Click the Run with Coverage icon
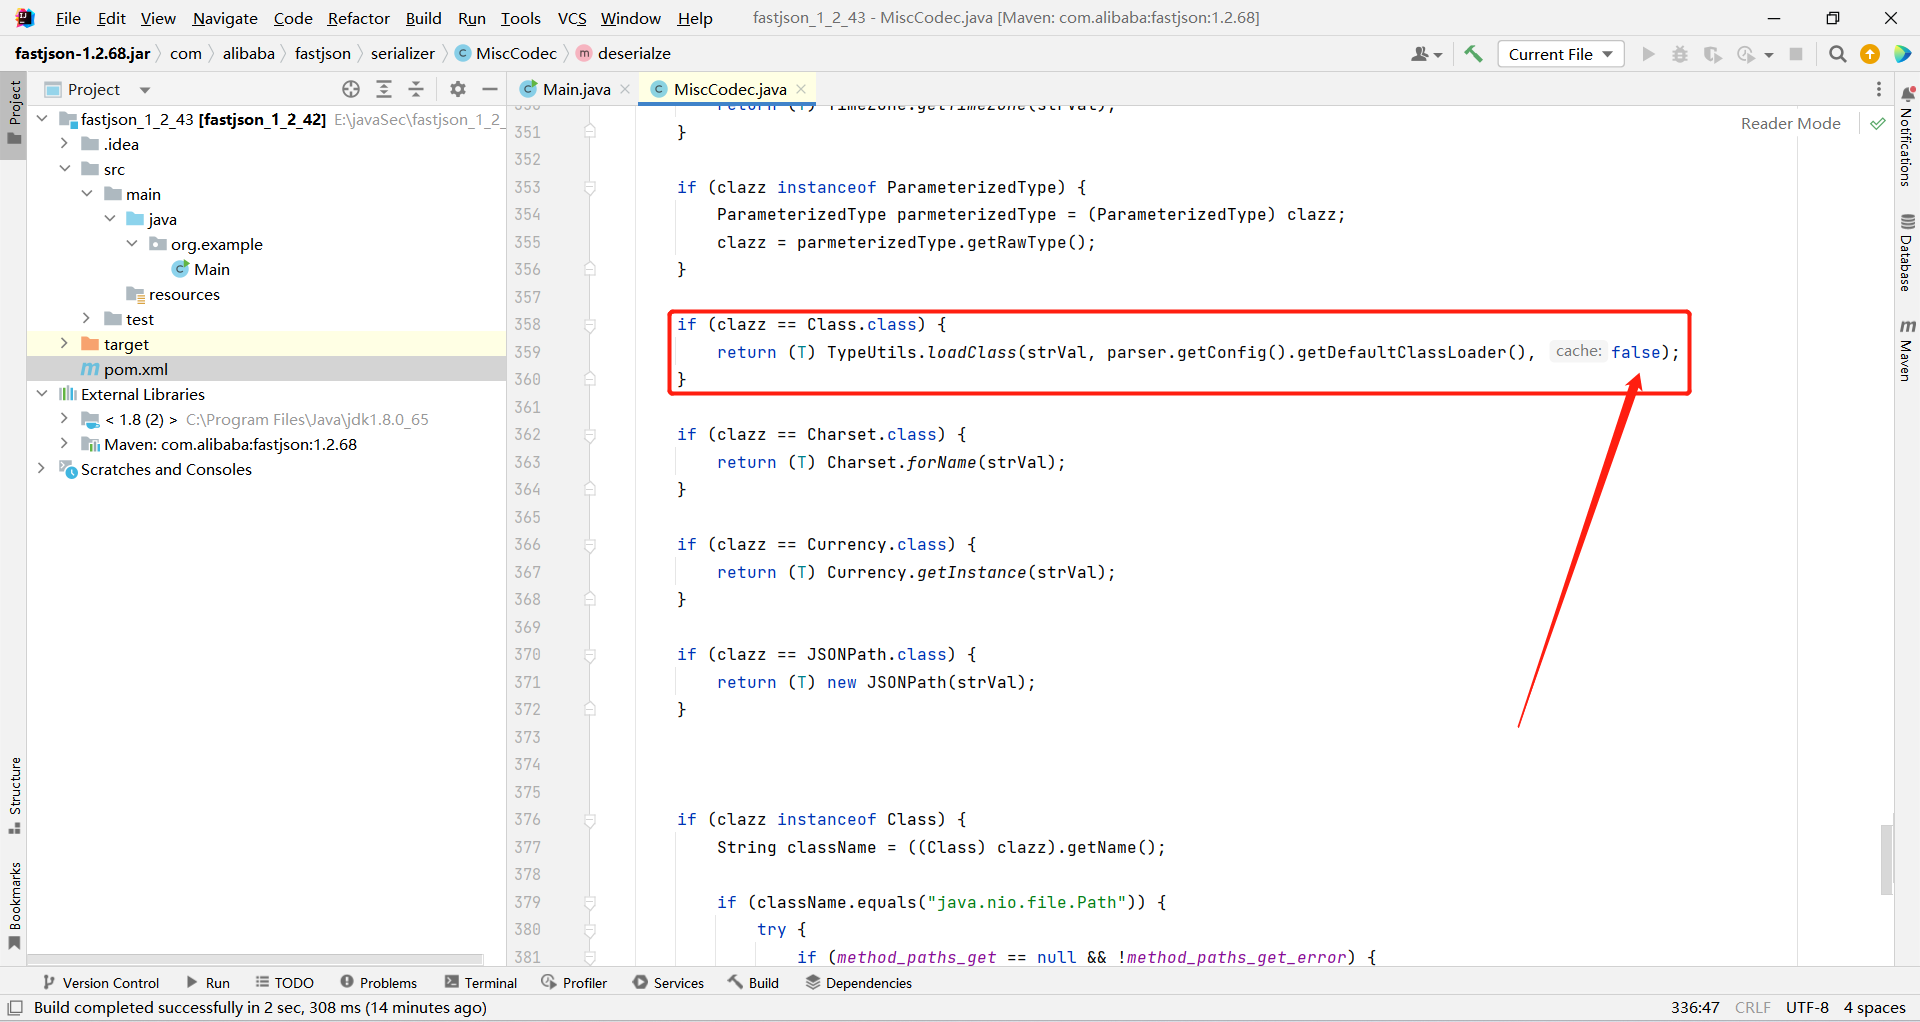 1713,54
